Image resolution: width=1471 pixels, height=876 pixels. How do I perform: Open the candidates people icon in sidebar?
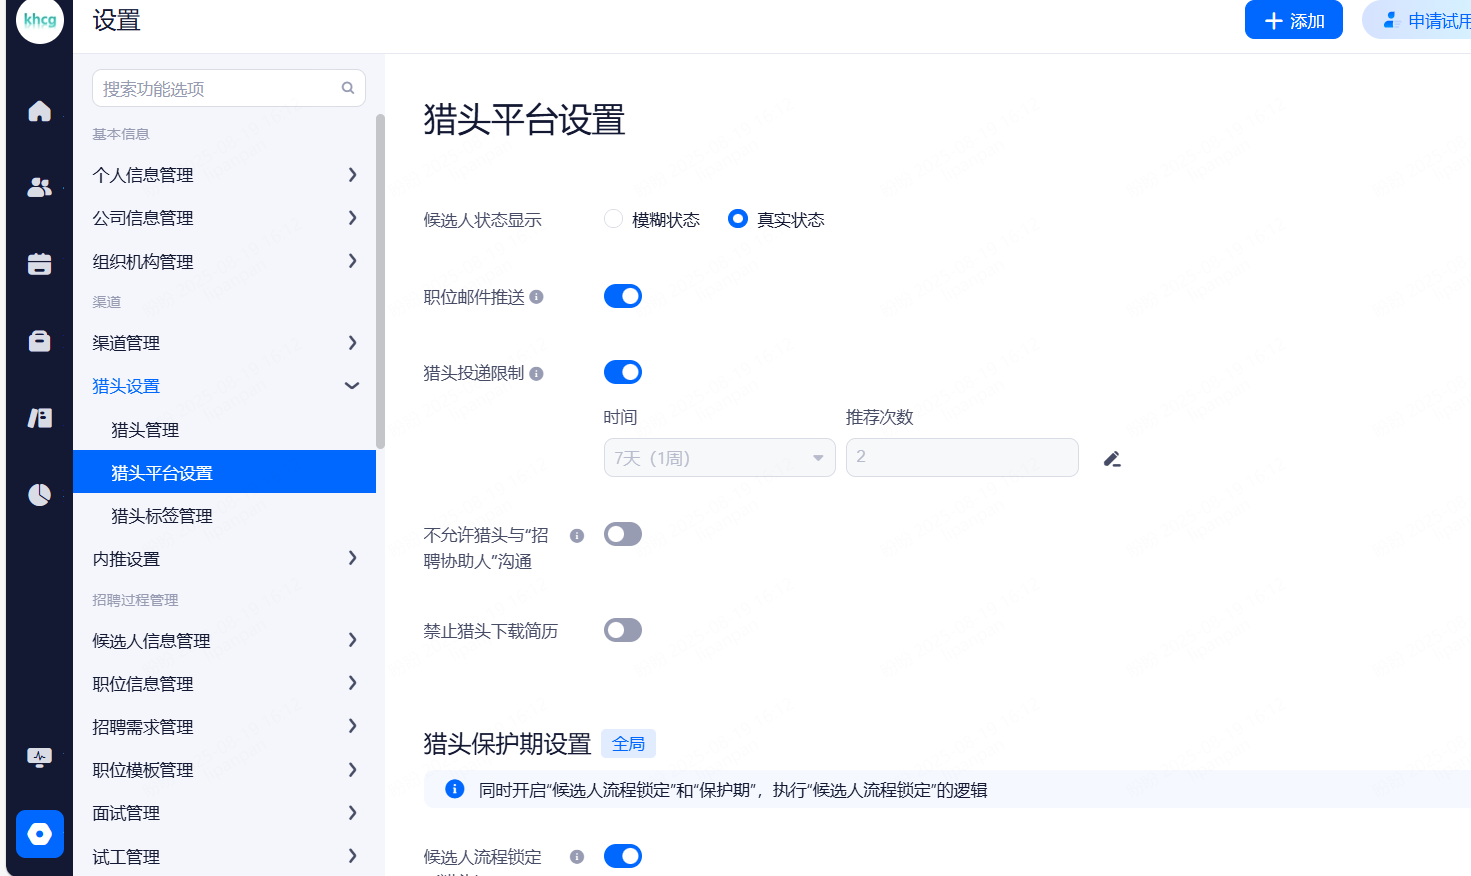pyautogui.click(x=39, y=187)
